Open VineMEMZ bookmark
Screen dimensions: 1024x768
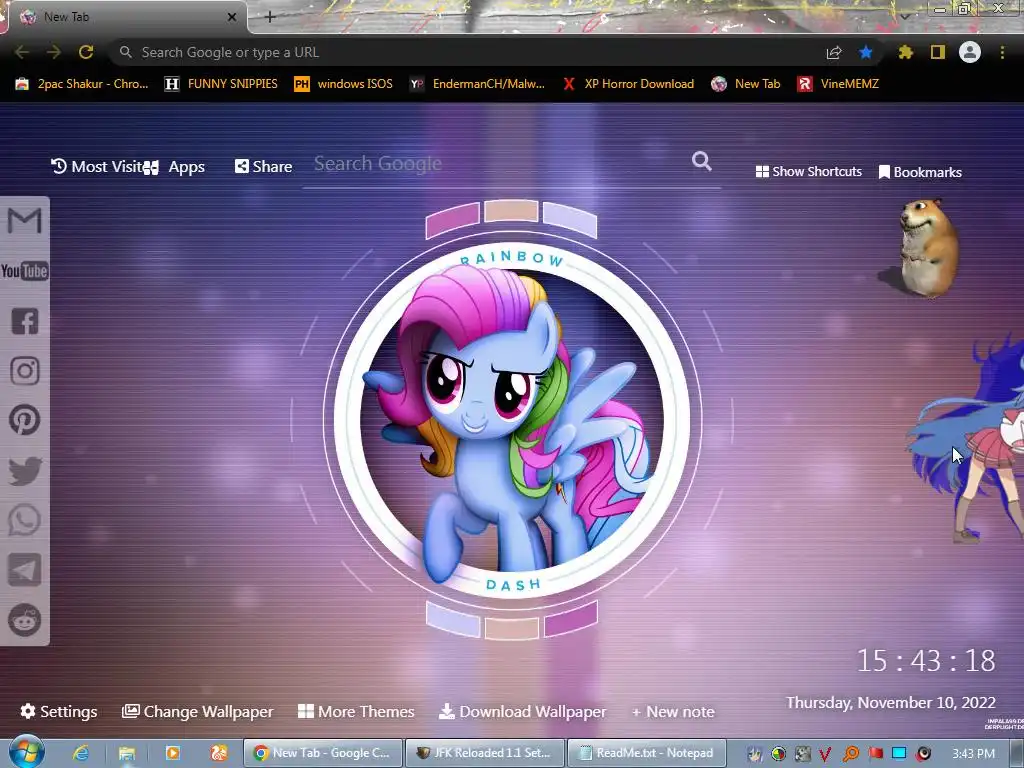pyautogui.click(x=839, y=84)
